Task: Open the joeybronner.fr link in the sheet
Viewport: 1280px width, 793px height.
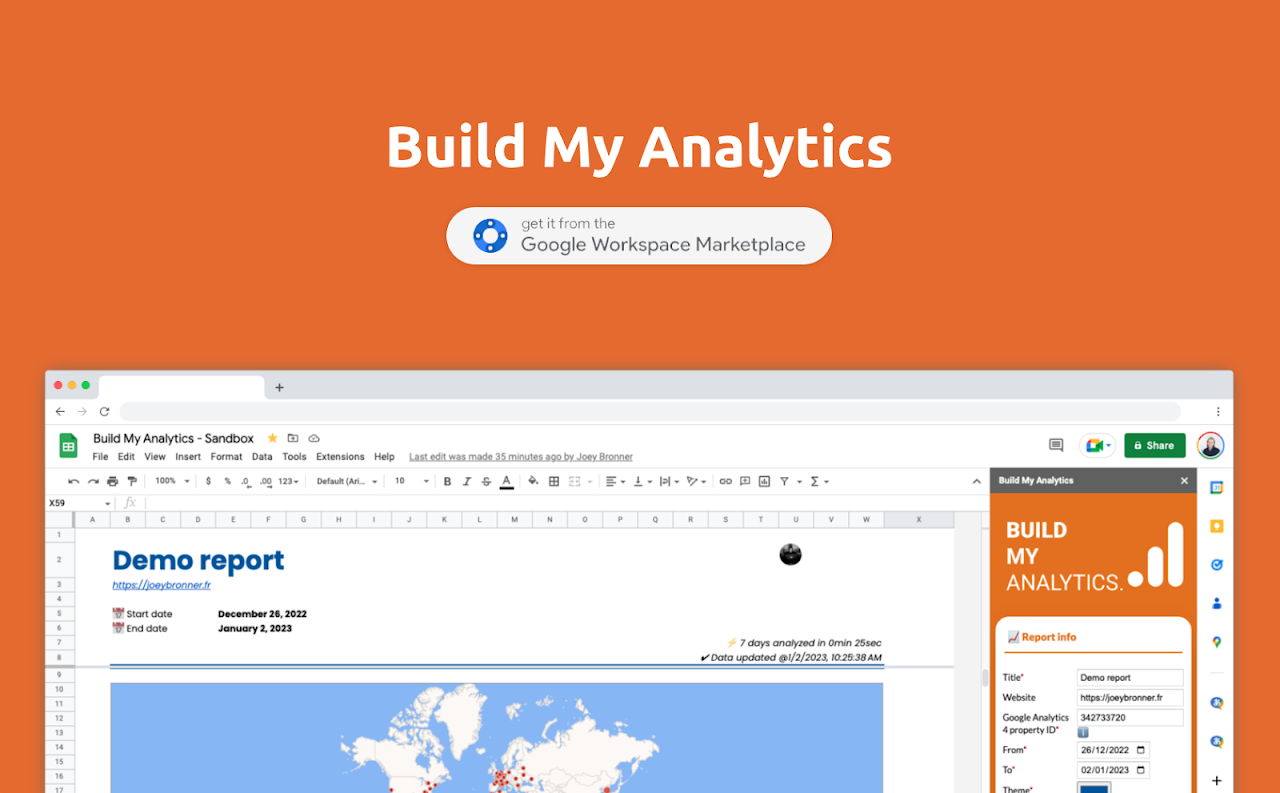Action: [161, 585]
